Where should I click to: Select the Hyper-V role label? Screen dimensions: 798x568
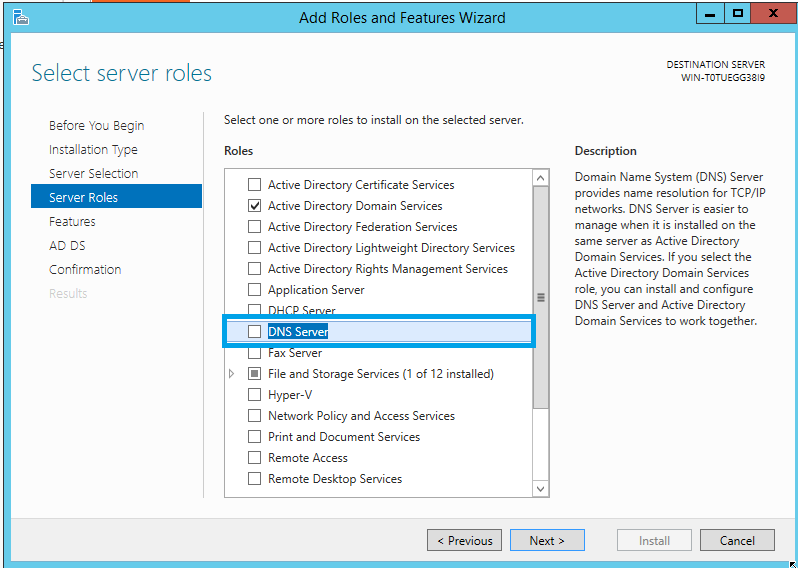pyautogui.click(x=290, y=394)
